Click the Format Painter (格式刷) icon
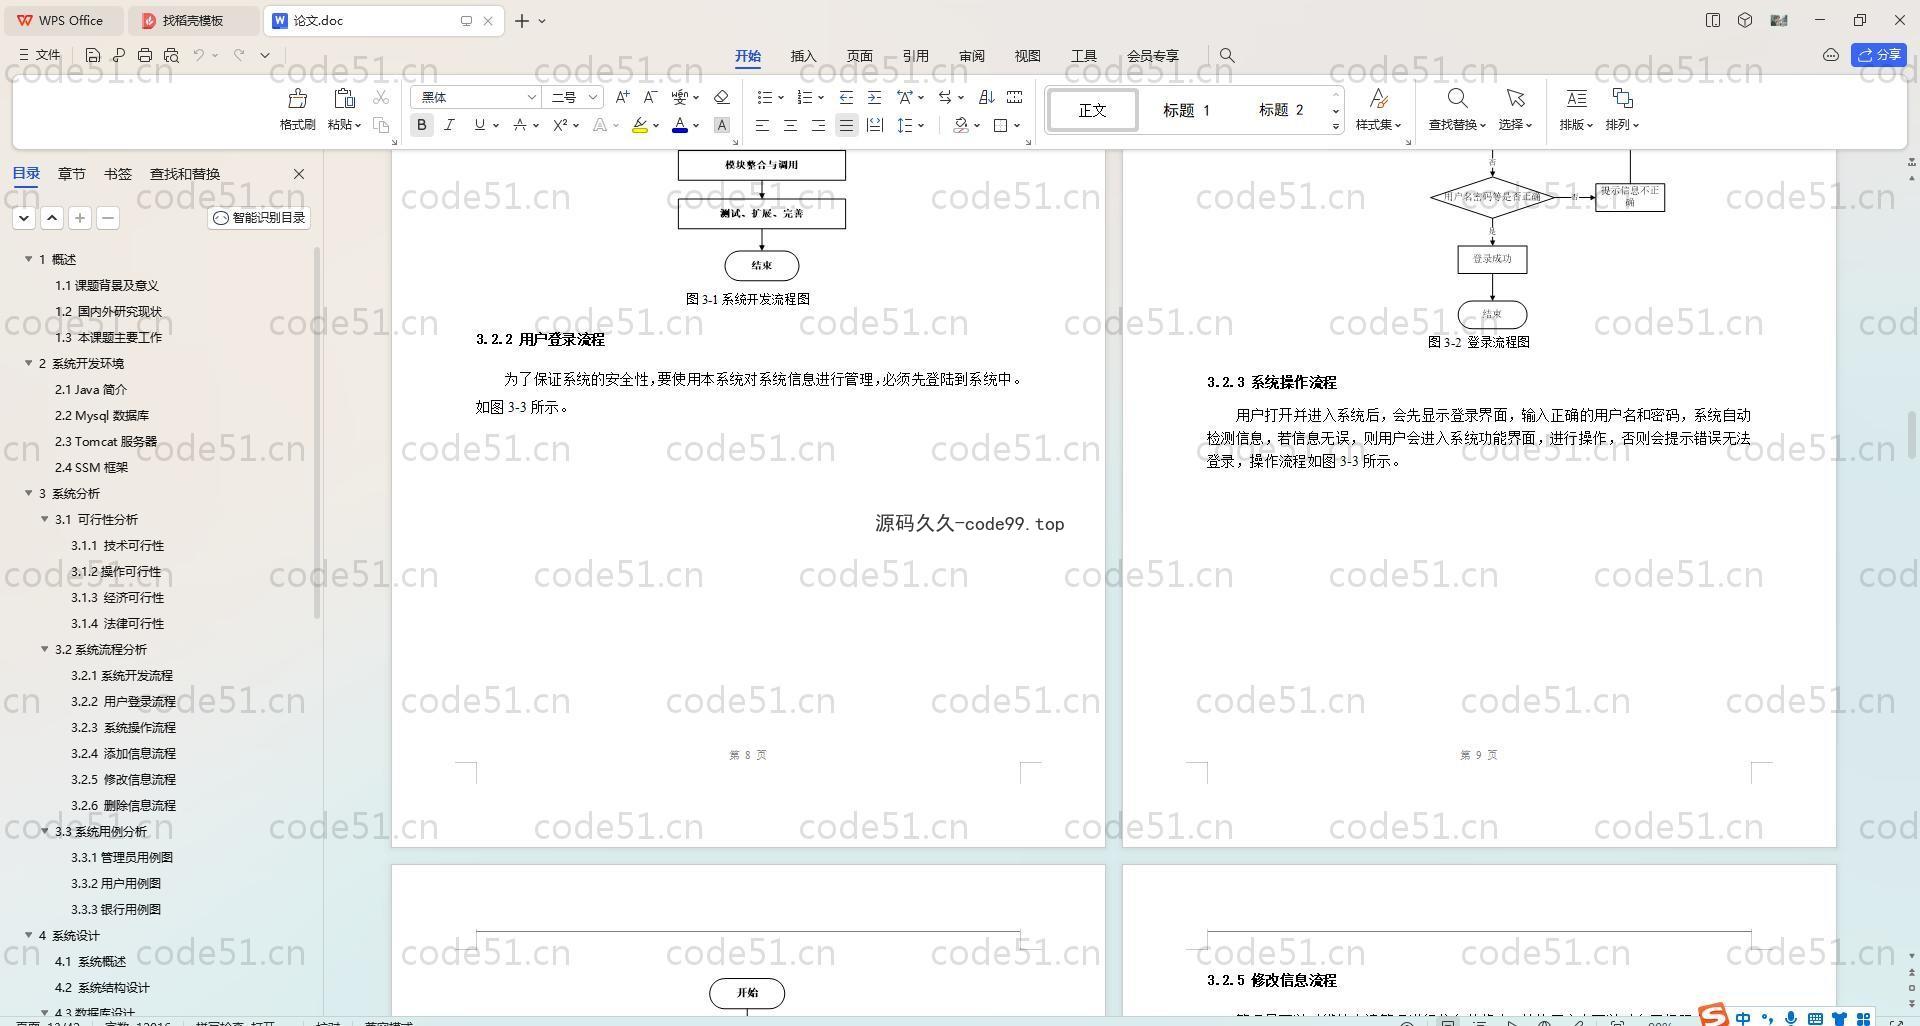The height and width of the screenshot is (1026, 1920). [297, 98]
